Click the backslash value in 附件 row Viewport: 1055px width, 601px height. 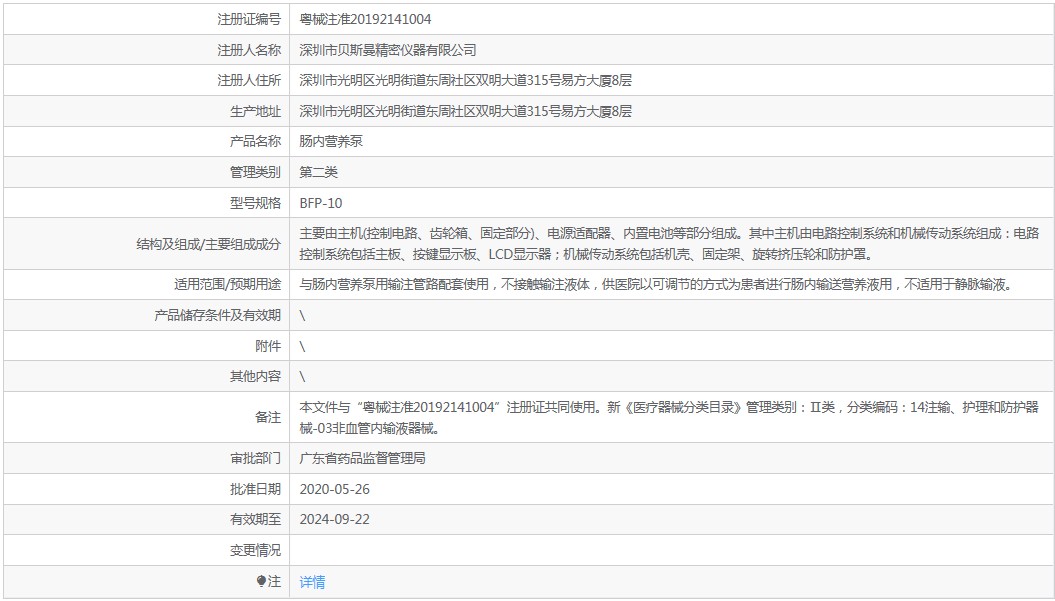pos(302,347)
